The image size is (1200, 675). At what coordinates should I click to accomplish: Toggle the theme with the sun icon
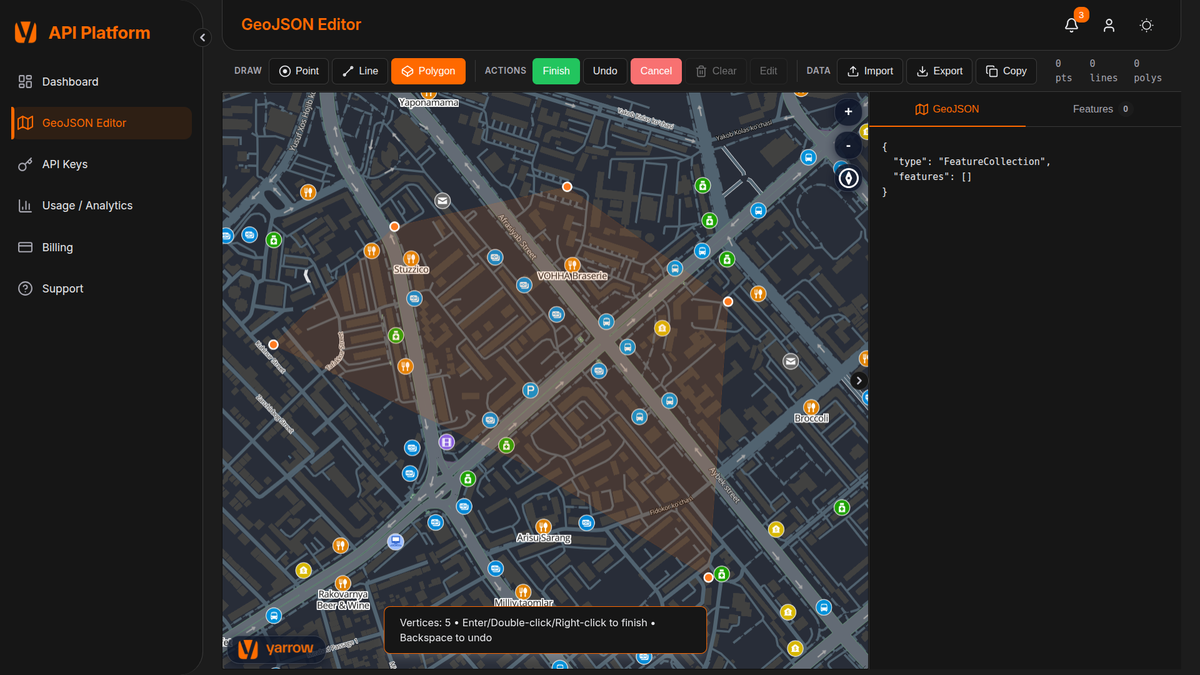[1146, 25]
